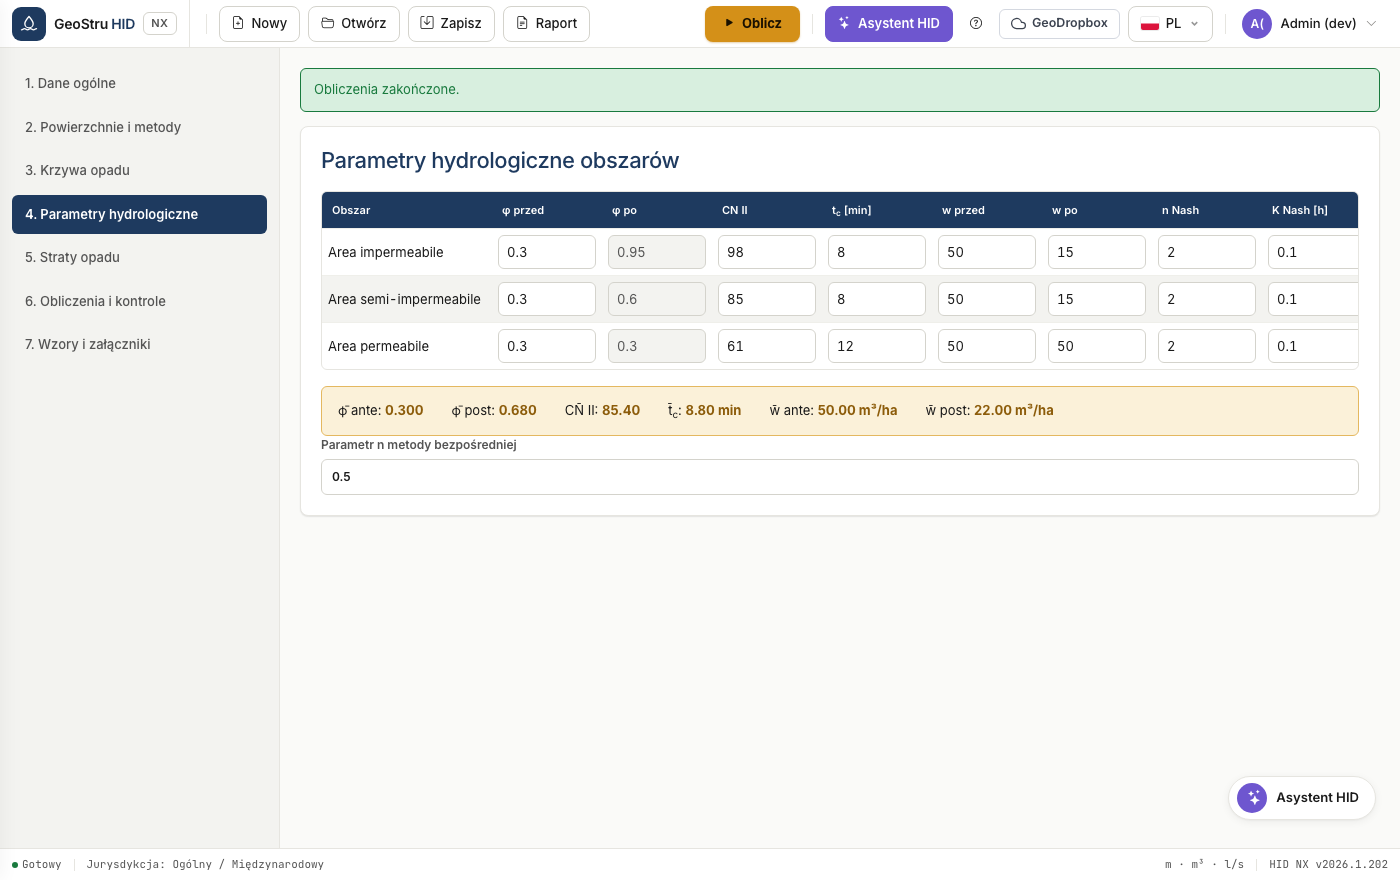Edit w przed for Area impermeable
The height and width of the screenshot is (880, 1400).
coord(987,252)
